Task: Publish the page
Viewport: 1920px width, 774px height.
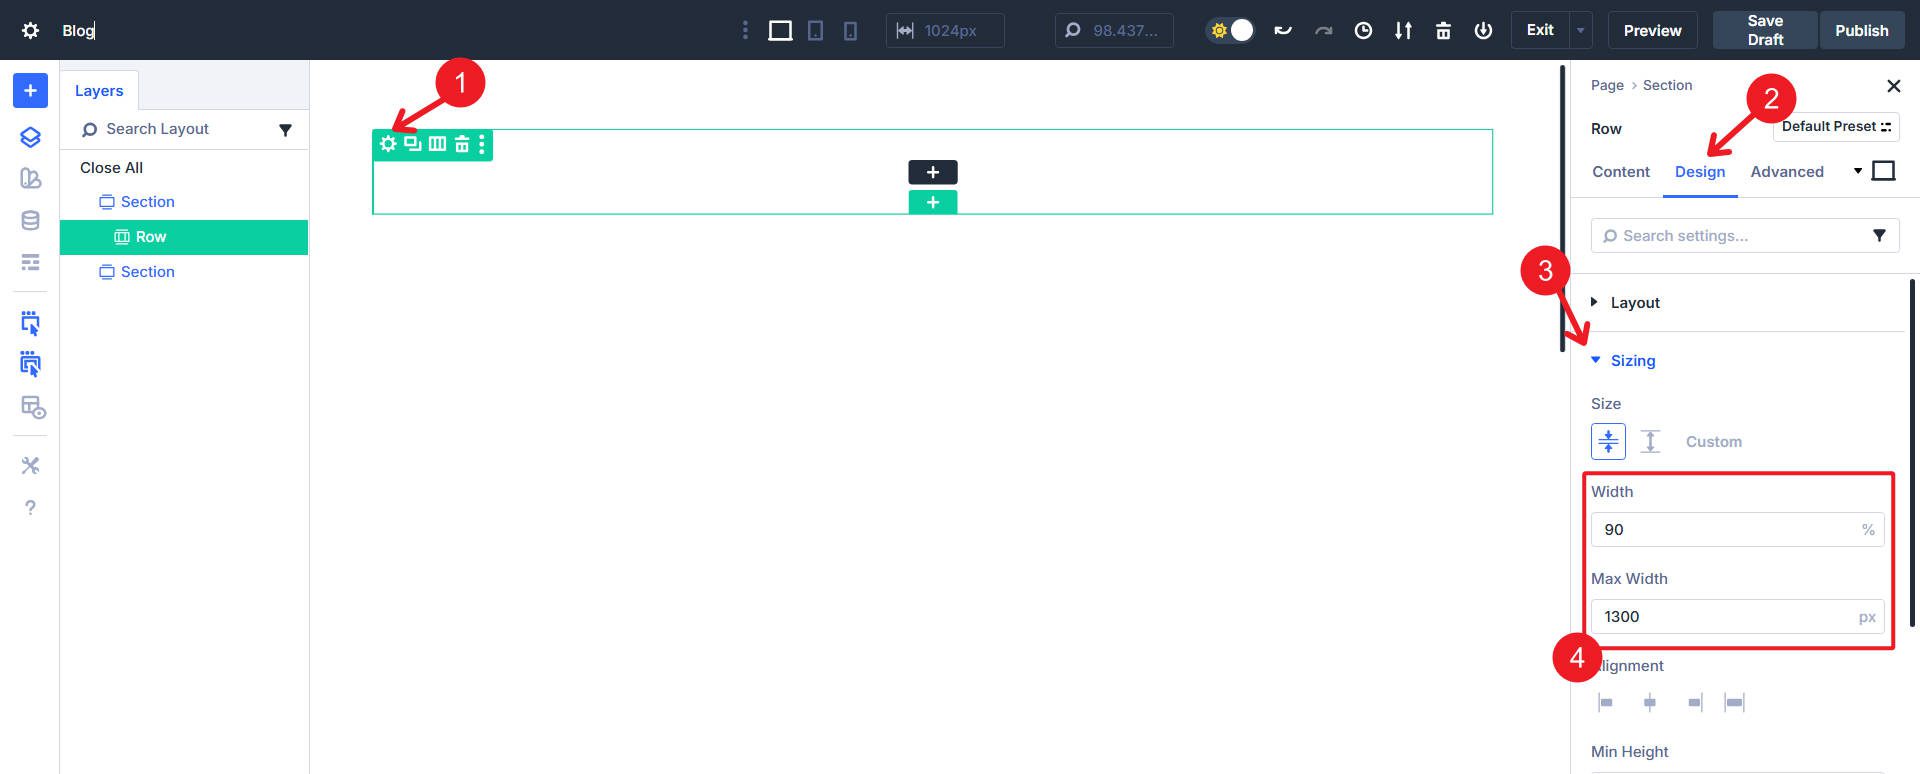Action: (x=1861, y=30)
